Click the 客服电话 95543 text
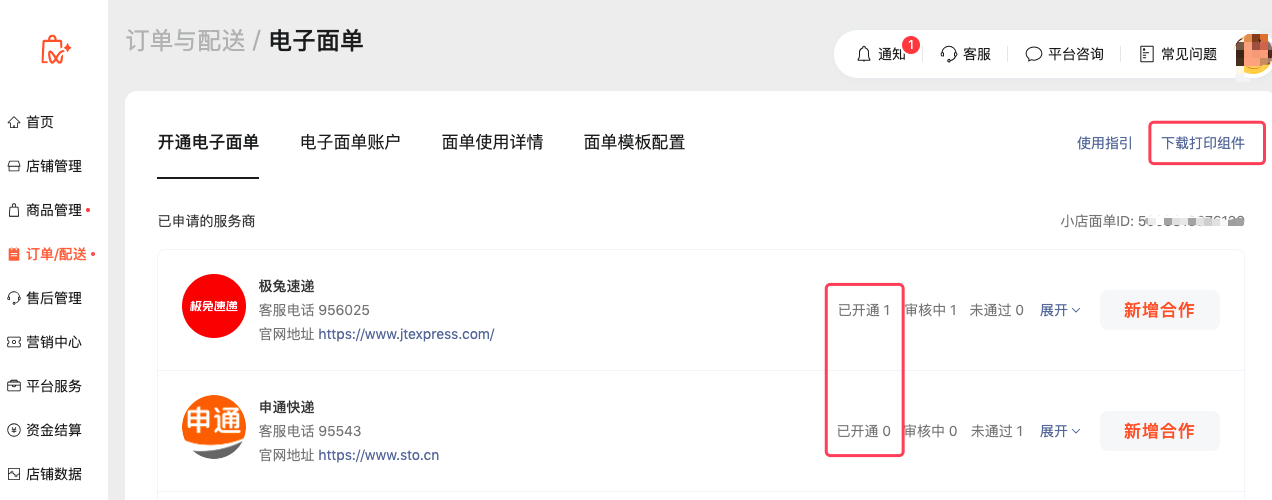1272x500 pixels. click(x=310, y=431)
